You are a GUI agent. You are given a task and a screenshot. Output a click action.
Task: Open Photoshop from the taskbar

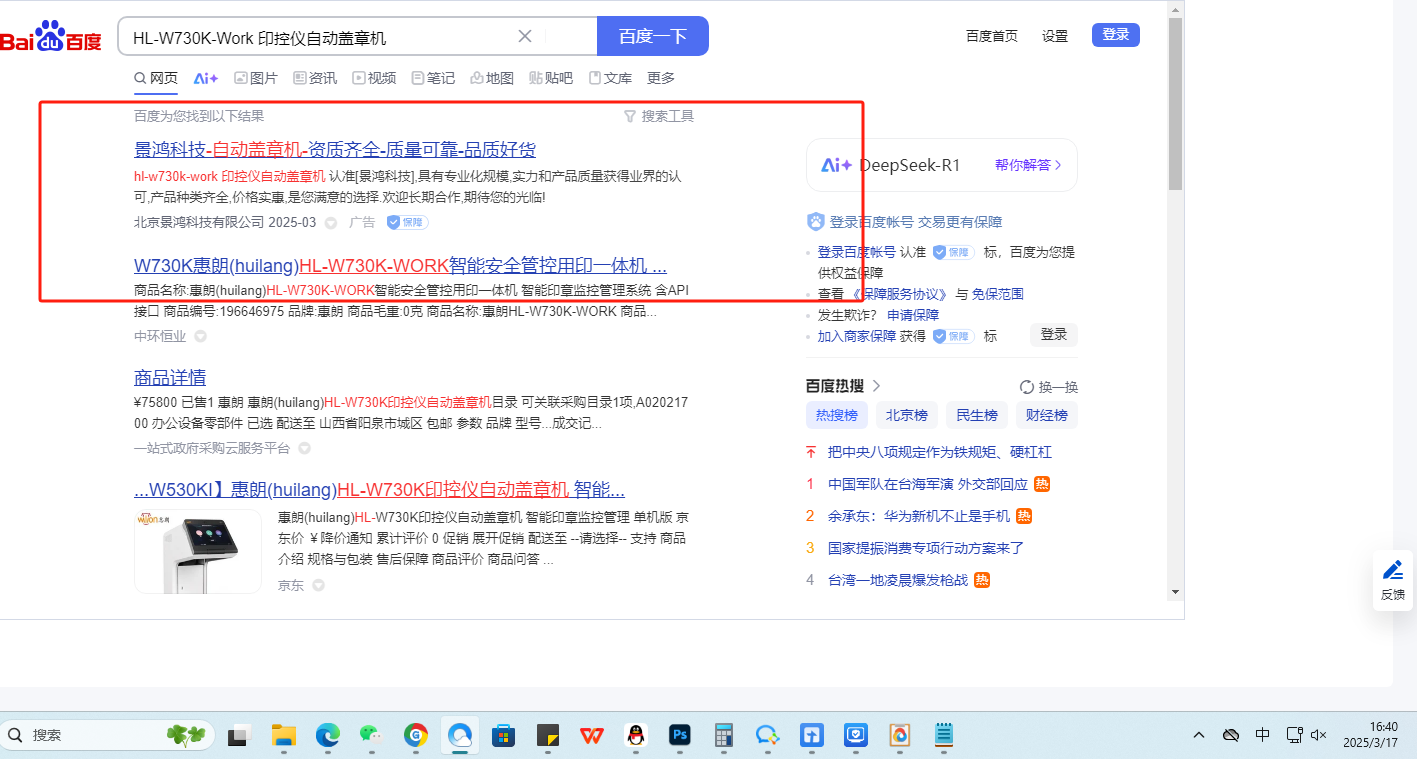click(x=680, y=735)
